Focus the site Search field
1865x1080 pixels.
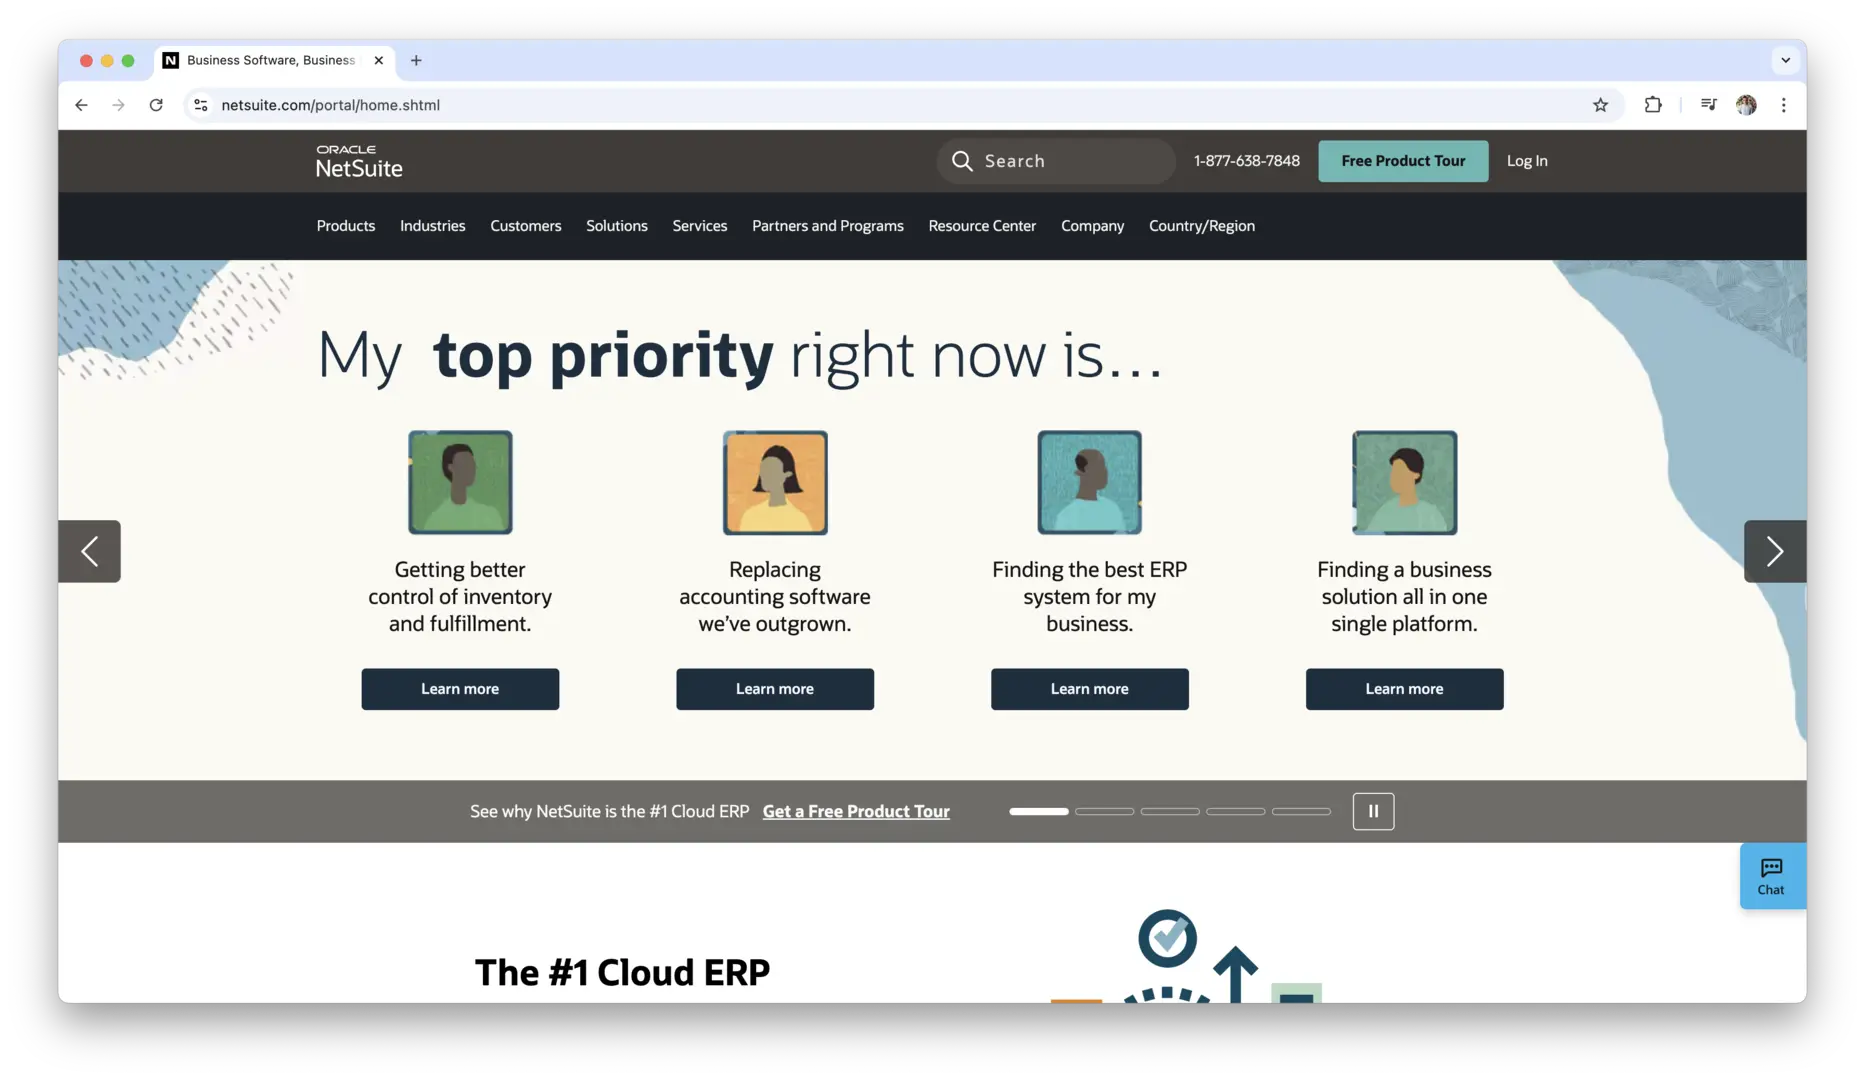coord(1056,161)
